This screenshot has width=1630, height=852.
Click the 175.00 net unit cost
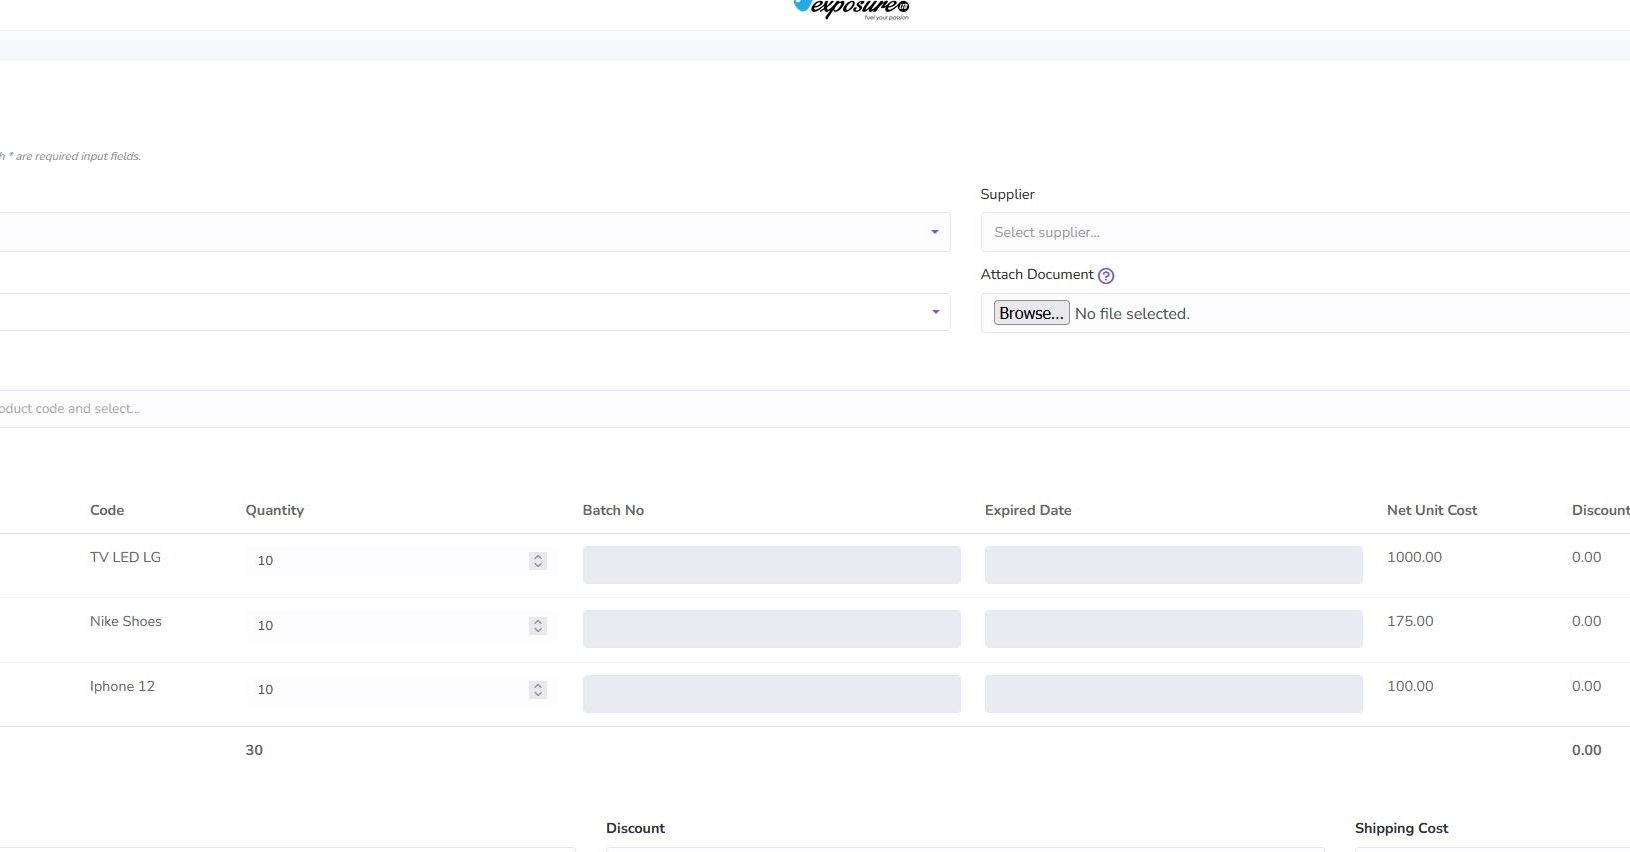(x=1410, y=621)
